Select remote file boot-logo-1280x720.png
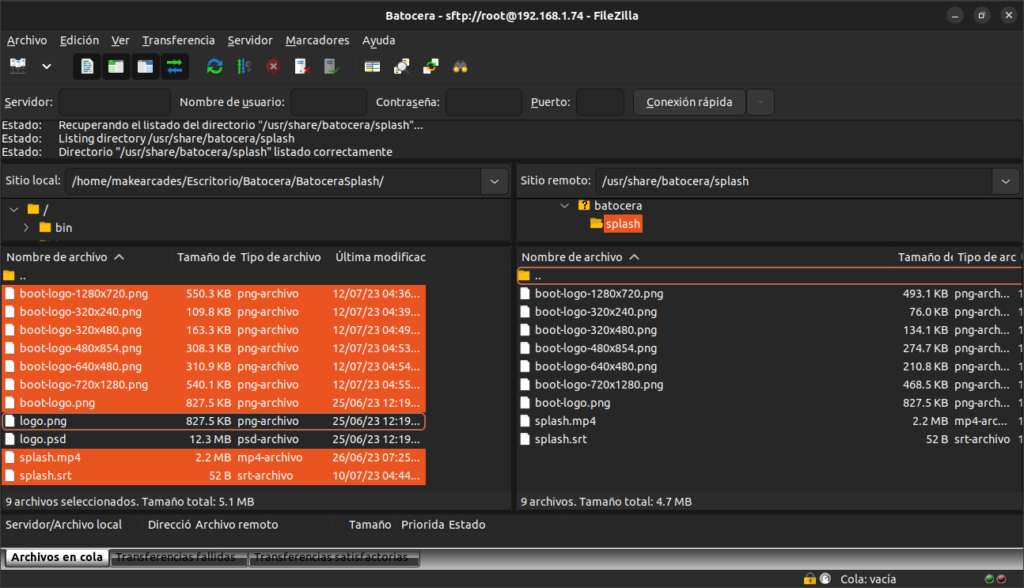This screenshot has width=1024, height=588. click(x=770, y=293)
